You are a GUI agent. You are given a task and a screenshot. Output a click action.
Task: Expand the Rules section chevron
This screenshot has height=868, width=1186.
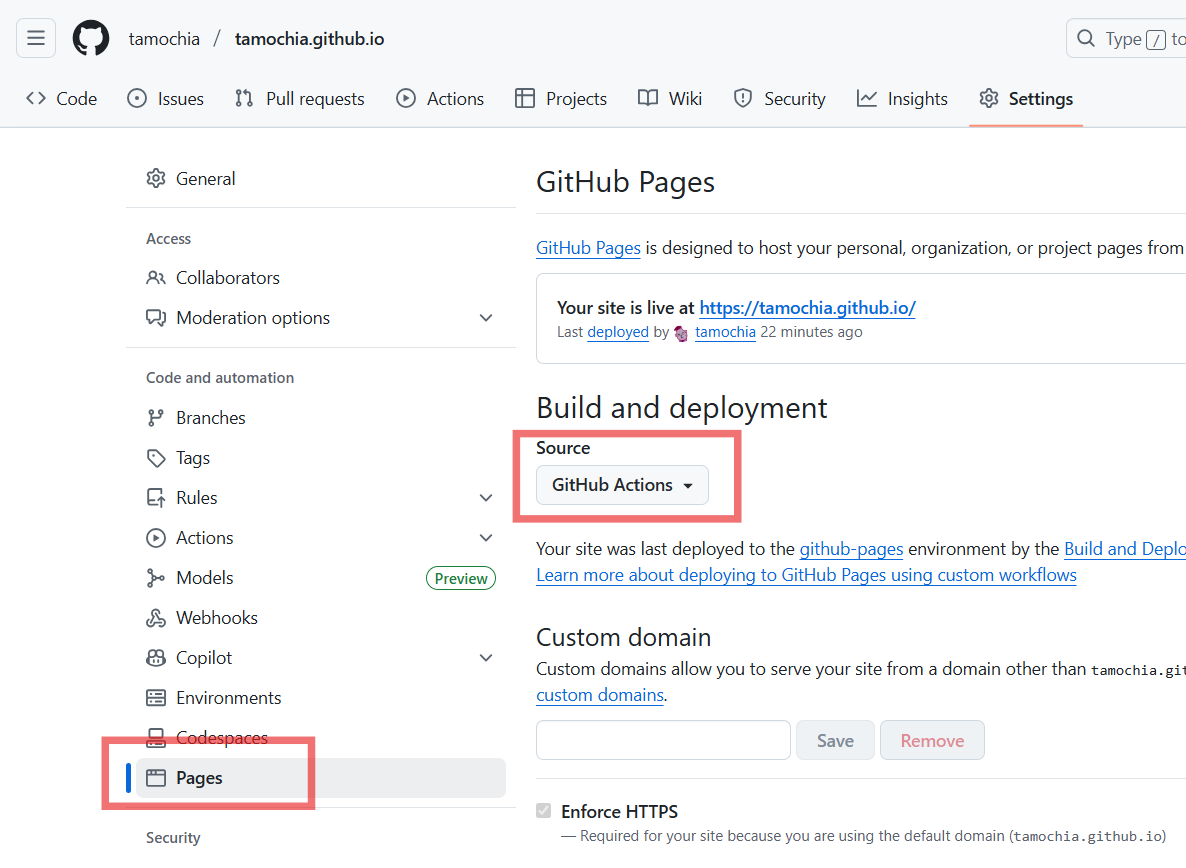(x=486, y=498)
